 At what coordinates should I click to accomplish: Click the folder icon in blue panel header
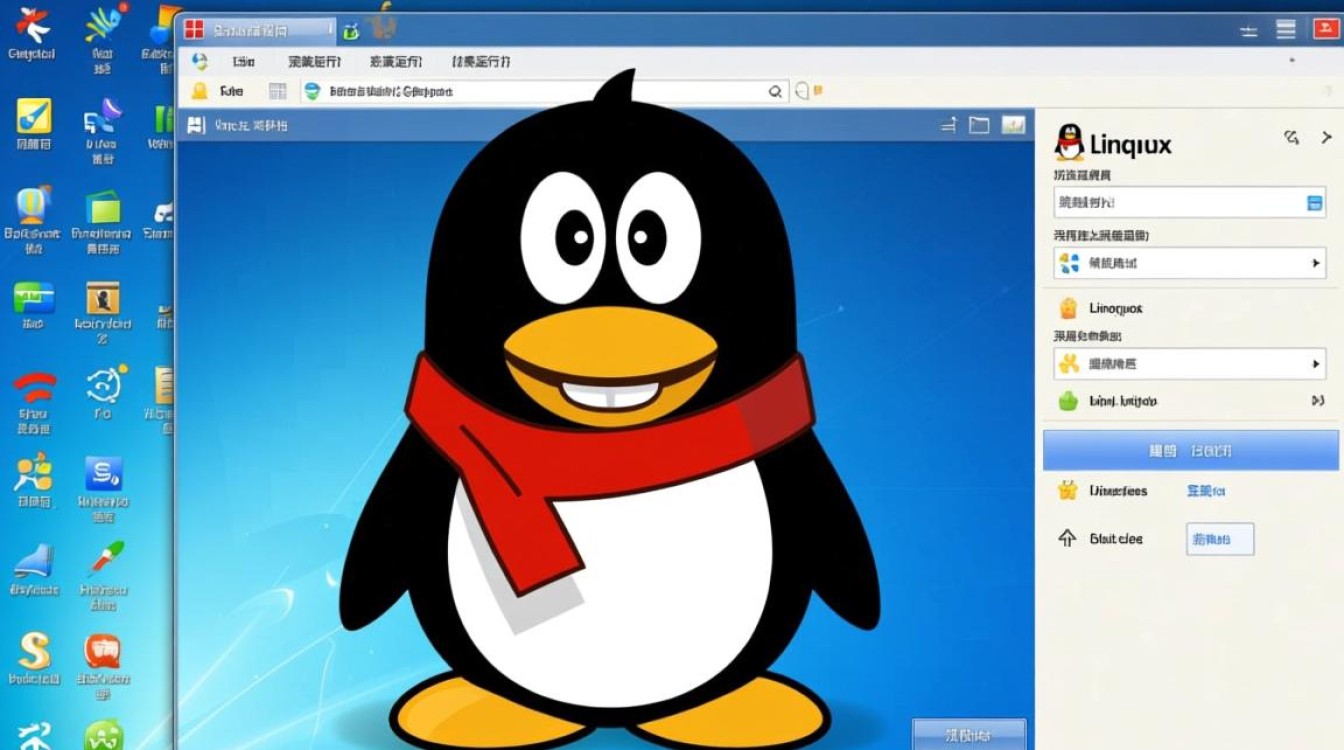(x=979, y=125)
